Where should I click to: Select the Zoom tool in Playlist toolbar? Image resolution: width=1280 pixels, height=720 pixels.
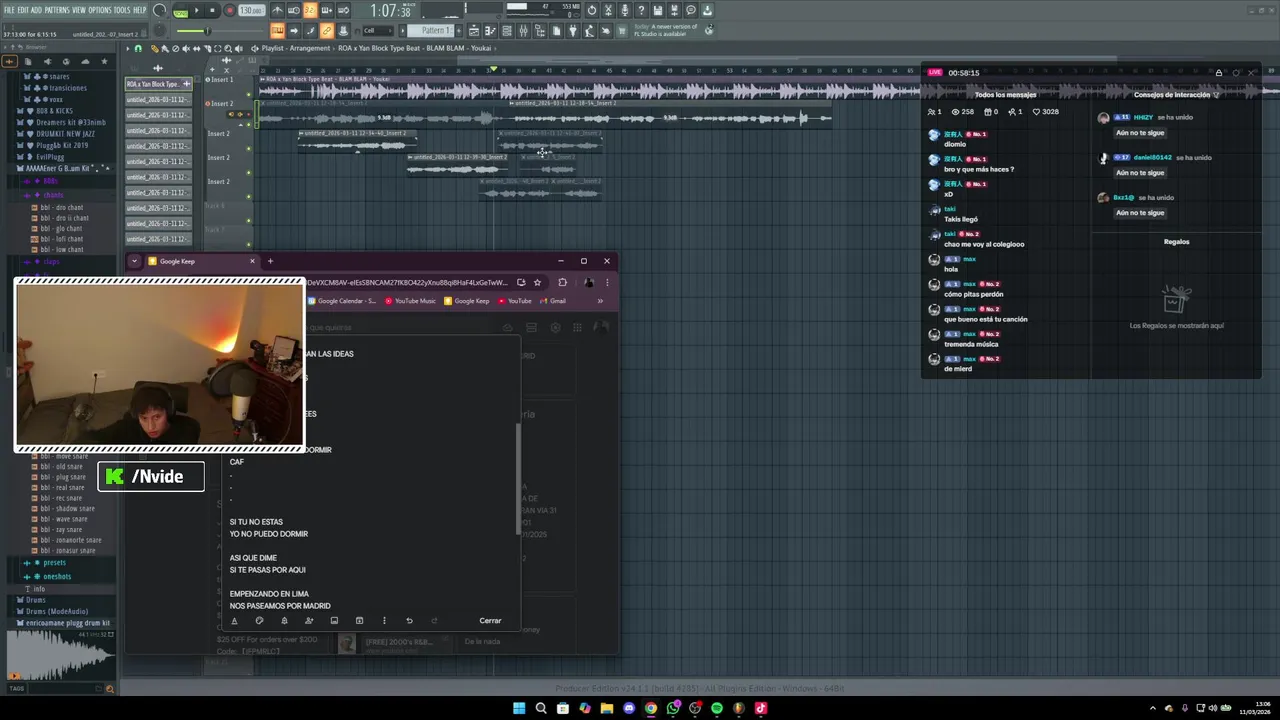(228, 48)
